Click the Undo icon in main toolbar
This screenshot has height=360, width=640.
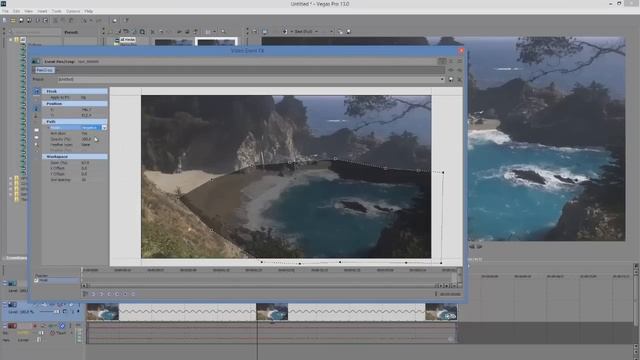pos(84,20)
